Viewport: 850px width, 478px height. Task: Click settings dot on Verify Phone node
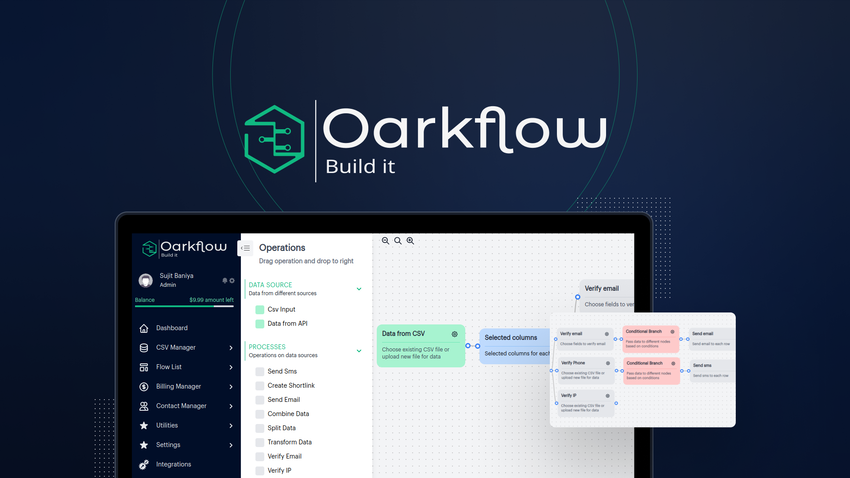click(x=608, y=363)
